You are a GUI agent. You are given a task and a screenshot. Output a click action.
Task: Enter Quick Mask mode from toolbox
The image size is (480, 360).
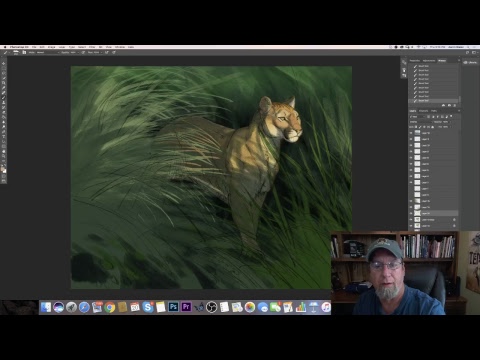(x=4, y=176)
